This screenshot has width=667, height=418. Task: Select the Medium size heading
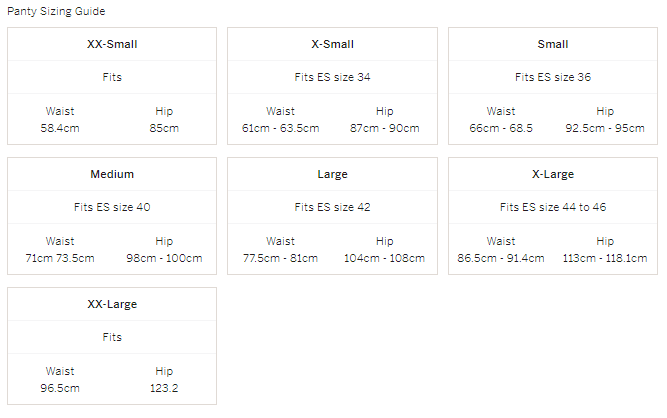tap(112, 174)
